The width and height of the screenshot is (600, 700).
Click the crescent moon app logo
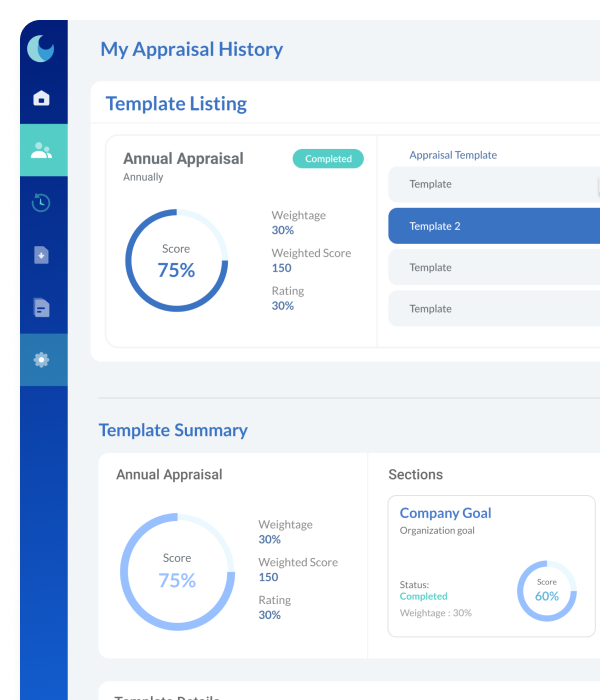pos(41,48)
